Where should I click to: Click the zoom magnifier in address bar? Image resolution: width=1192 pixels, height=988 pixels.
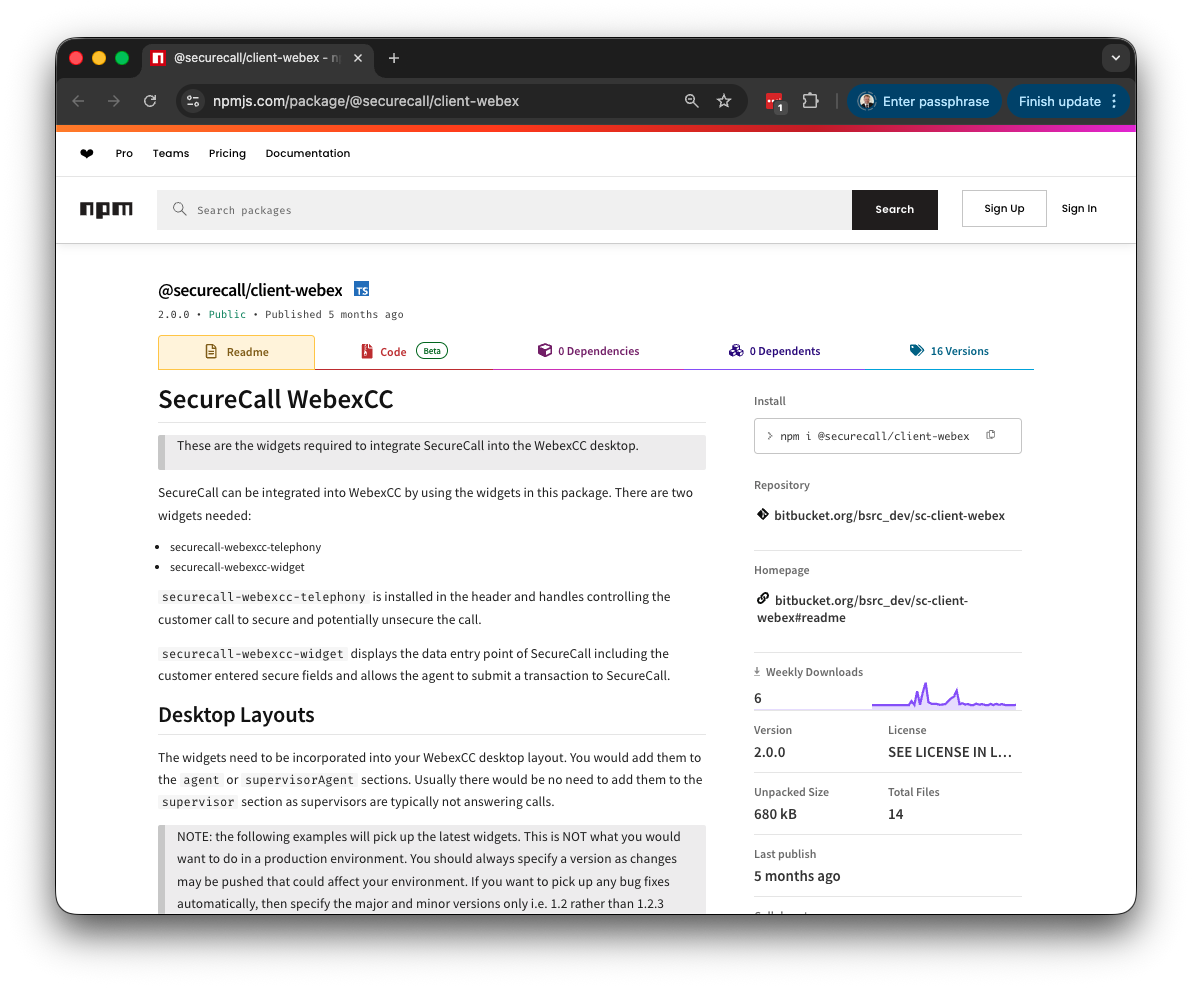pos(691,101)
